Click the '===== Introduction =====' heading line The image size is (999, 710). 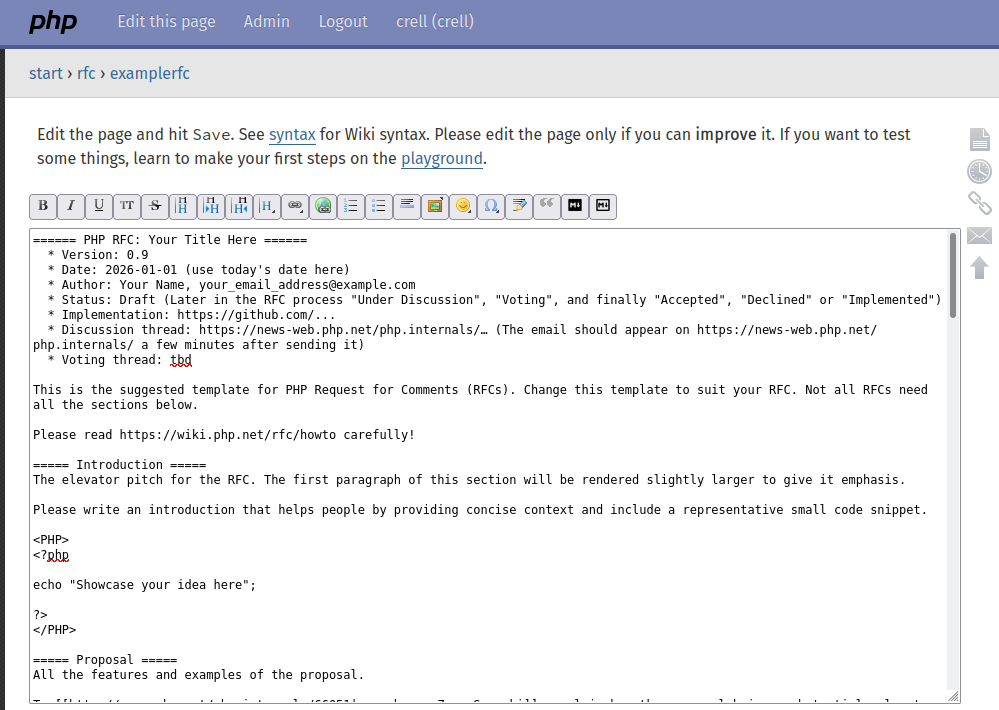pos(119,465)
